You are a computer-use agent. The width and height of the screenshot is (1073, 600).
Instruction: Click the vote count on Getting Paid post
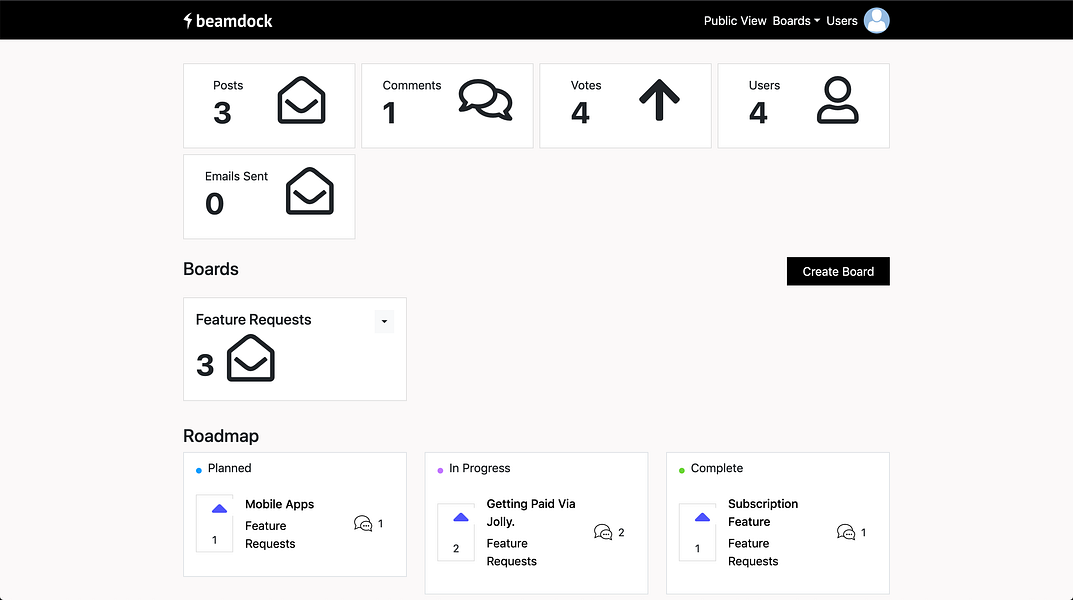[x=456, y=549]
